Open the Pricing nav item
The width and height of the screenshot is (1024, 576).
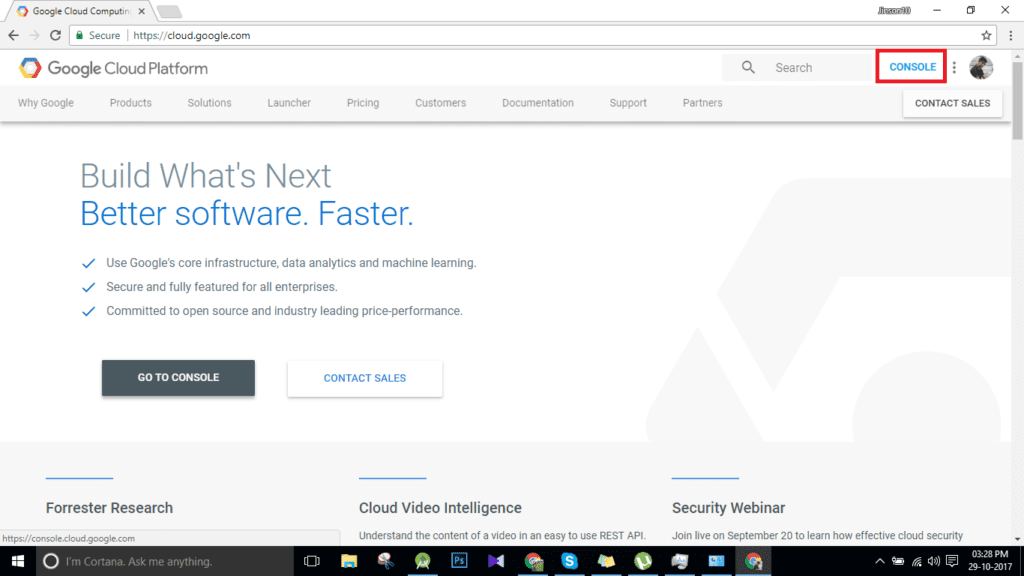point(363,103)
